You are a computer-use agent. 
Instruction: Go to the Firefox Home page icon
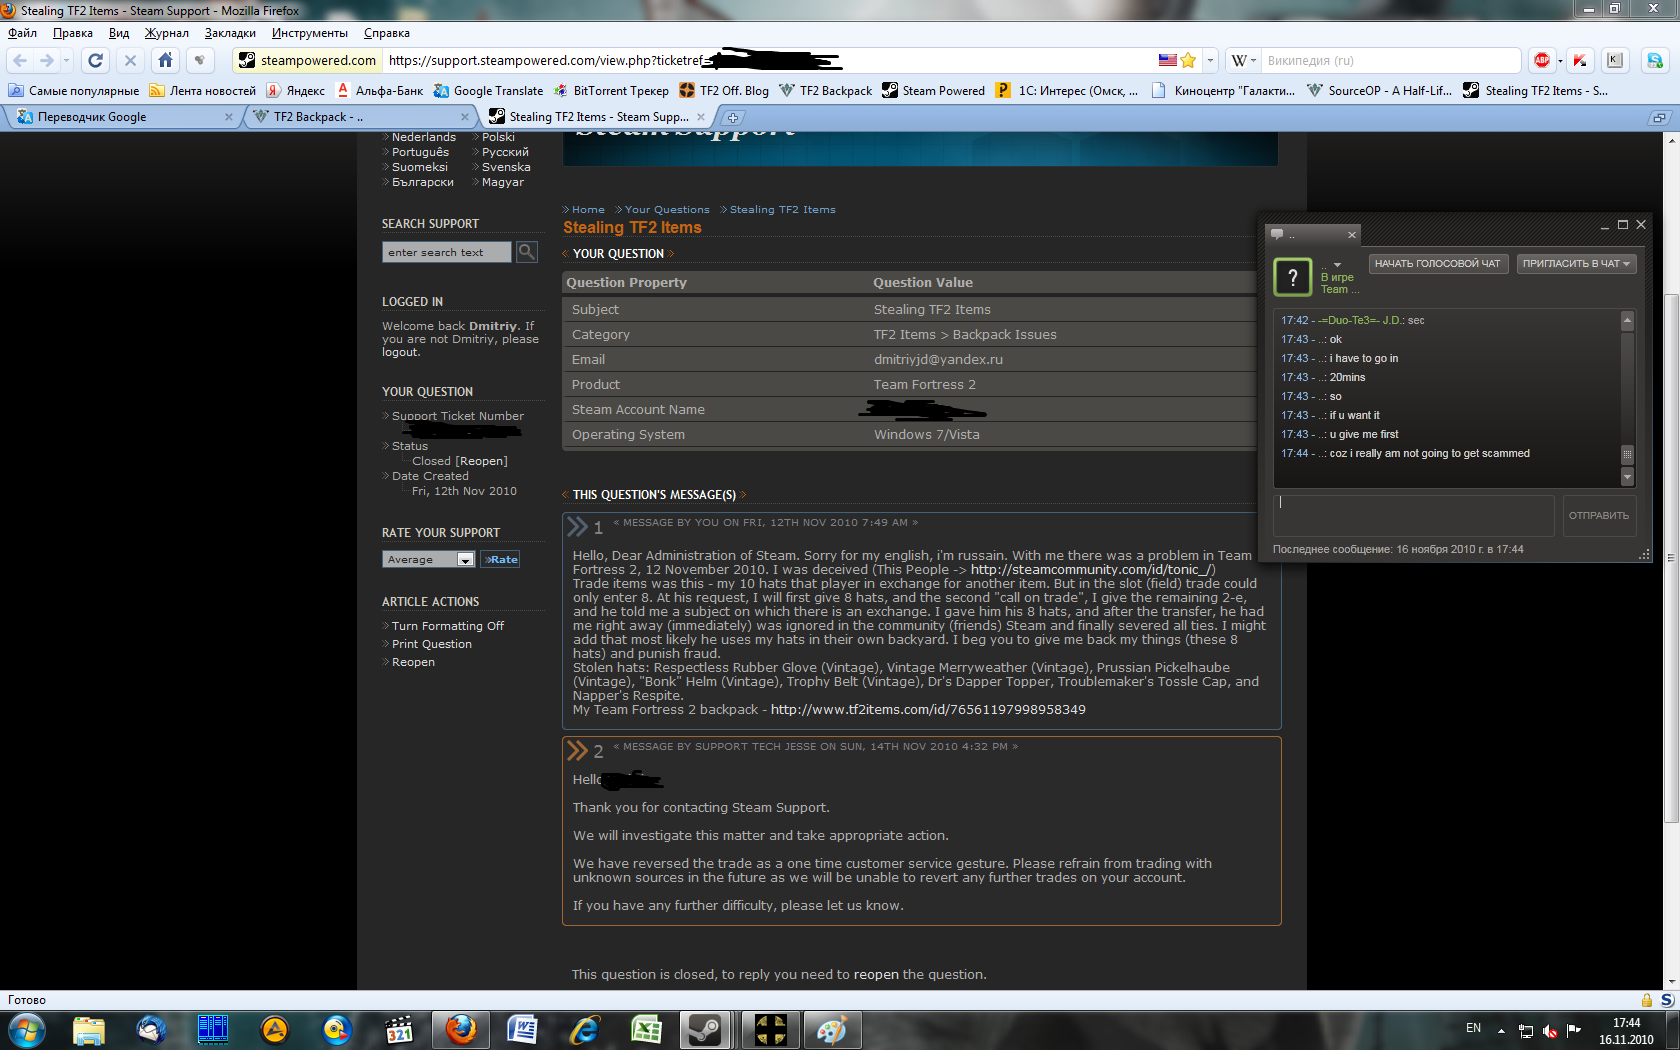coord(166,60)
